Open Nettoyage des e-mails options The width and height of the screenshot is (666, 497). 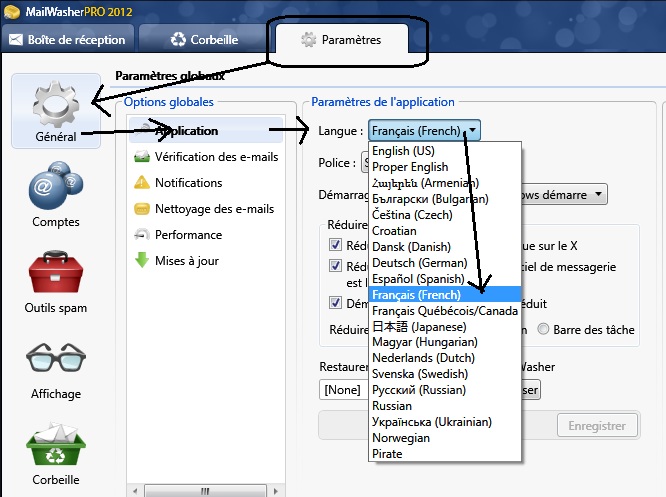pos(206,209)
